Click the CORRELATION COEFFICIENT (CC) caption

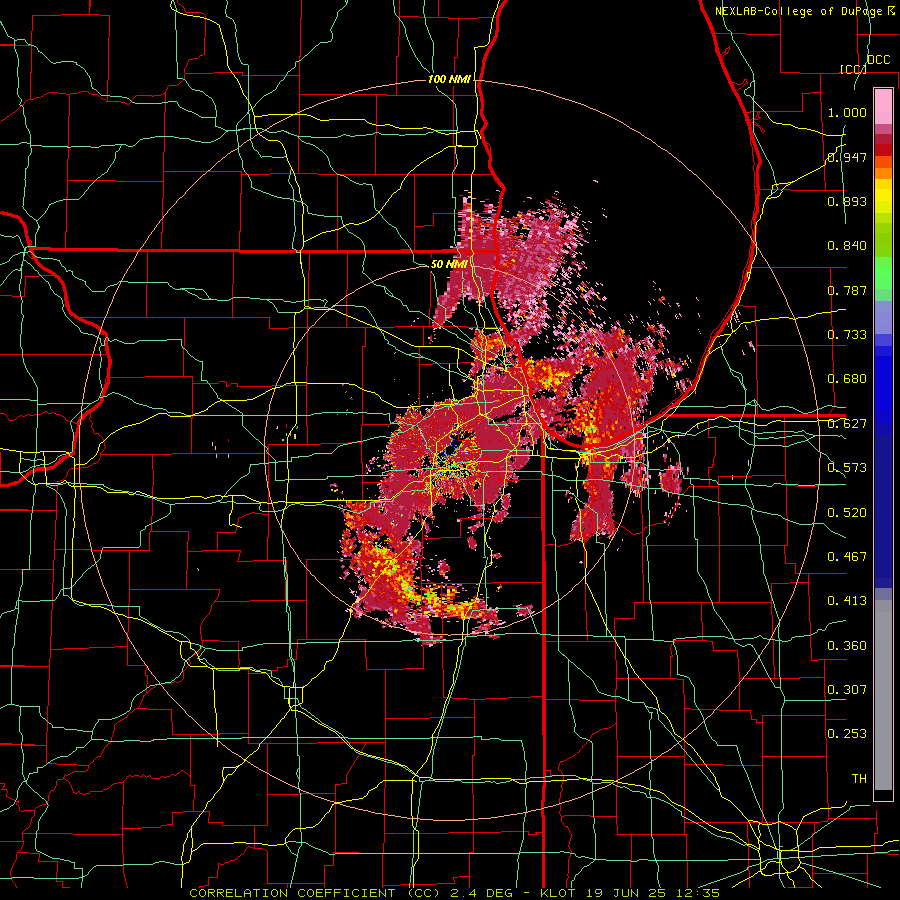[315, 893]
